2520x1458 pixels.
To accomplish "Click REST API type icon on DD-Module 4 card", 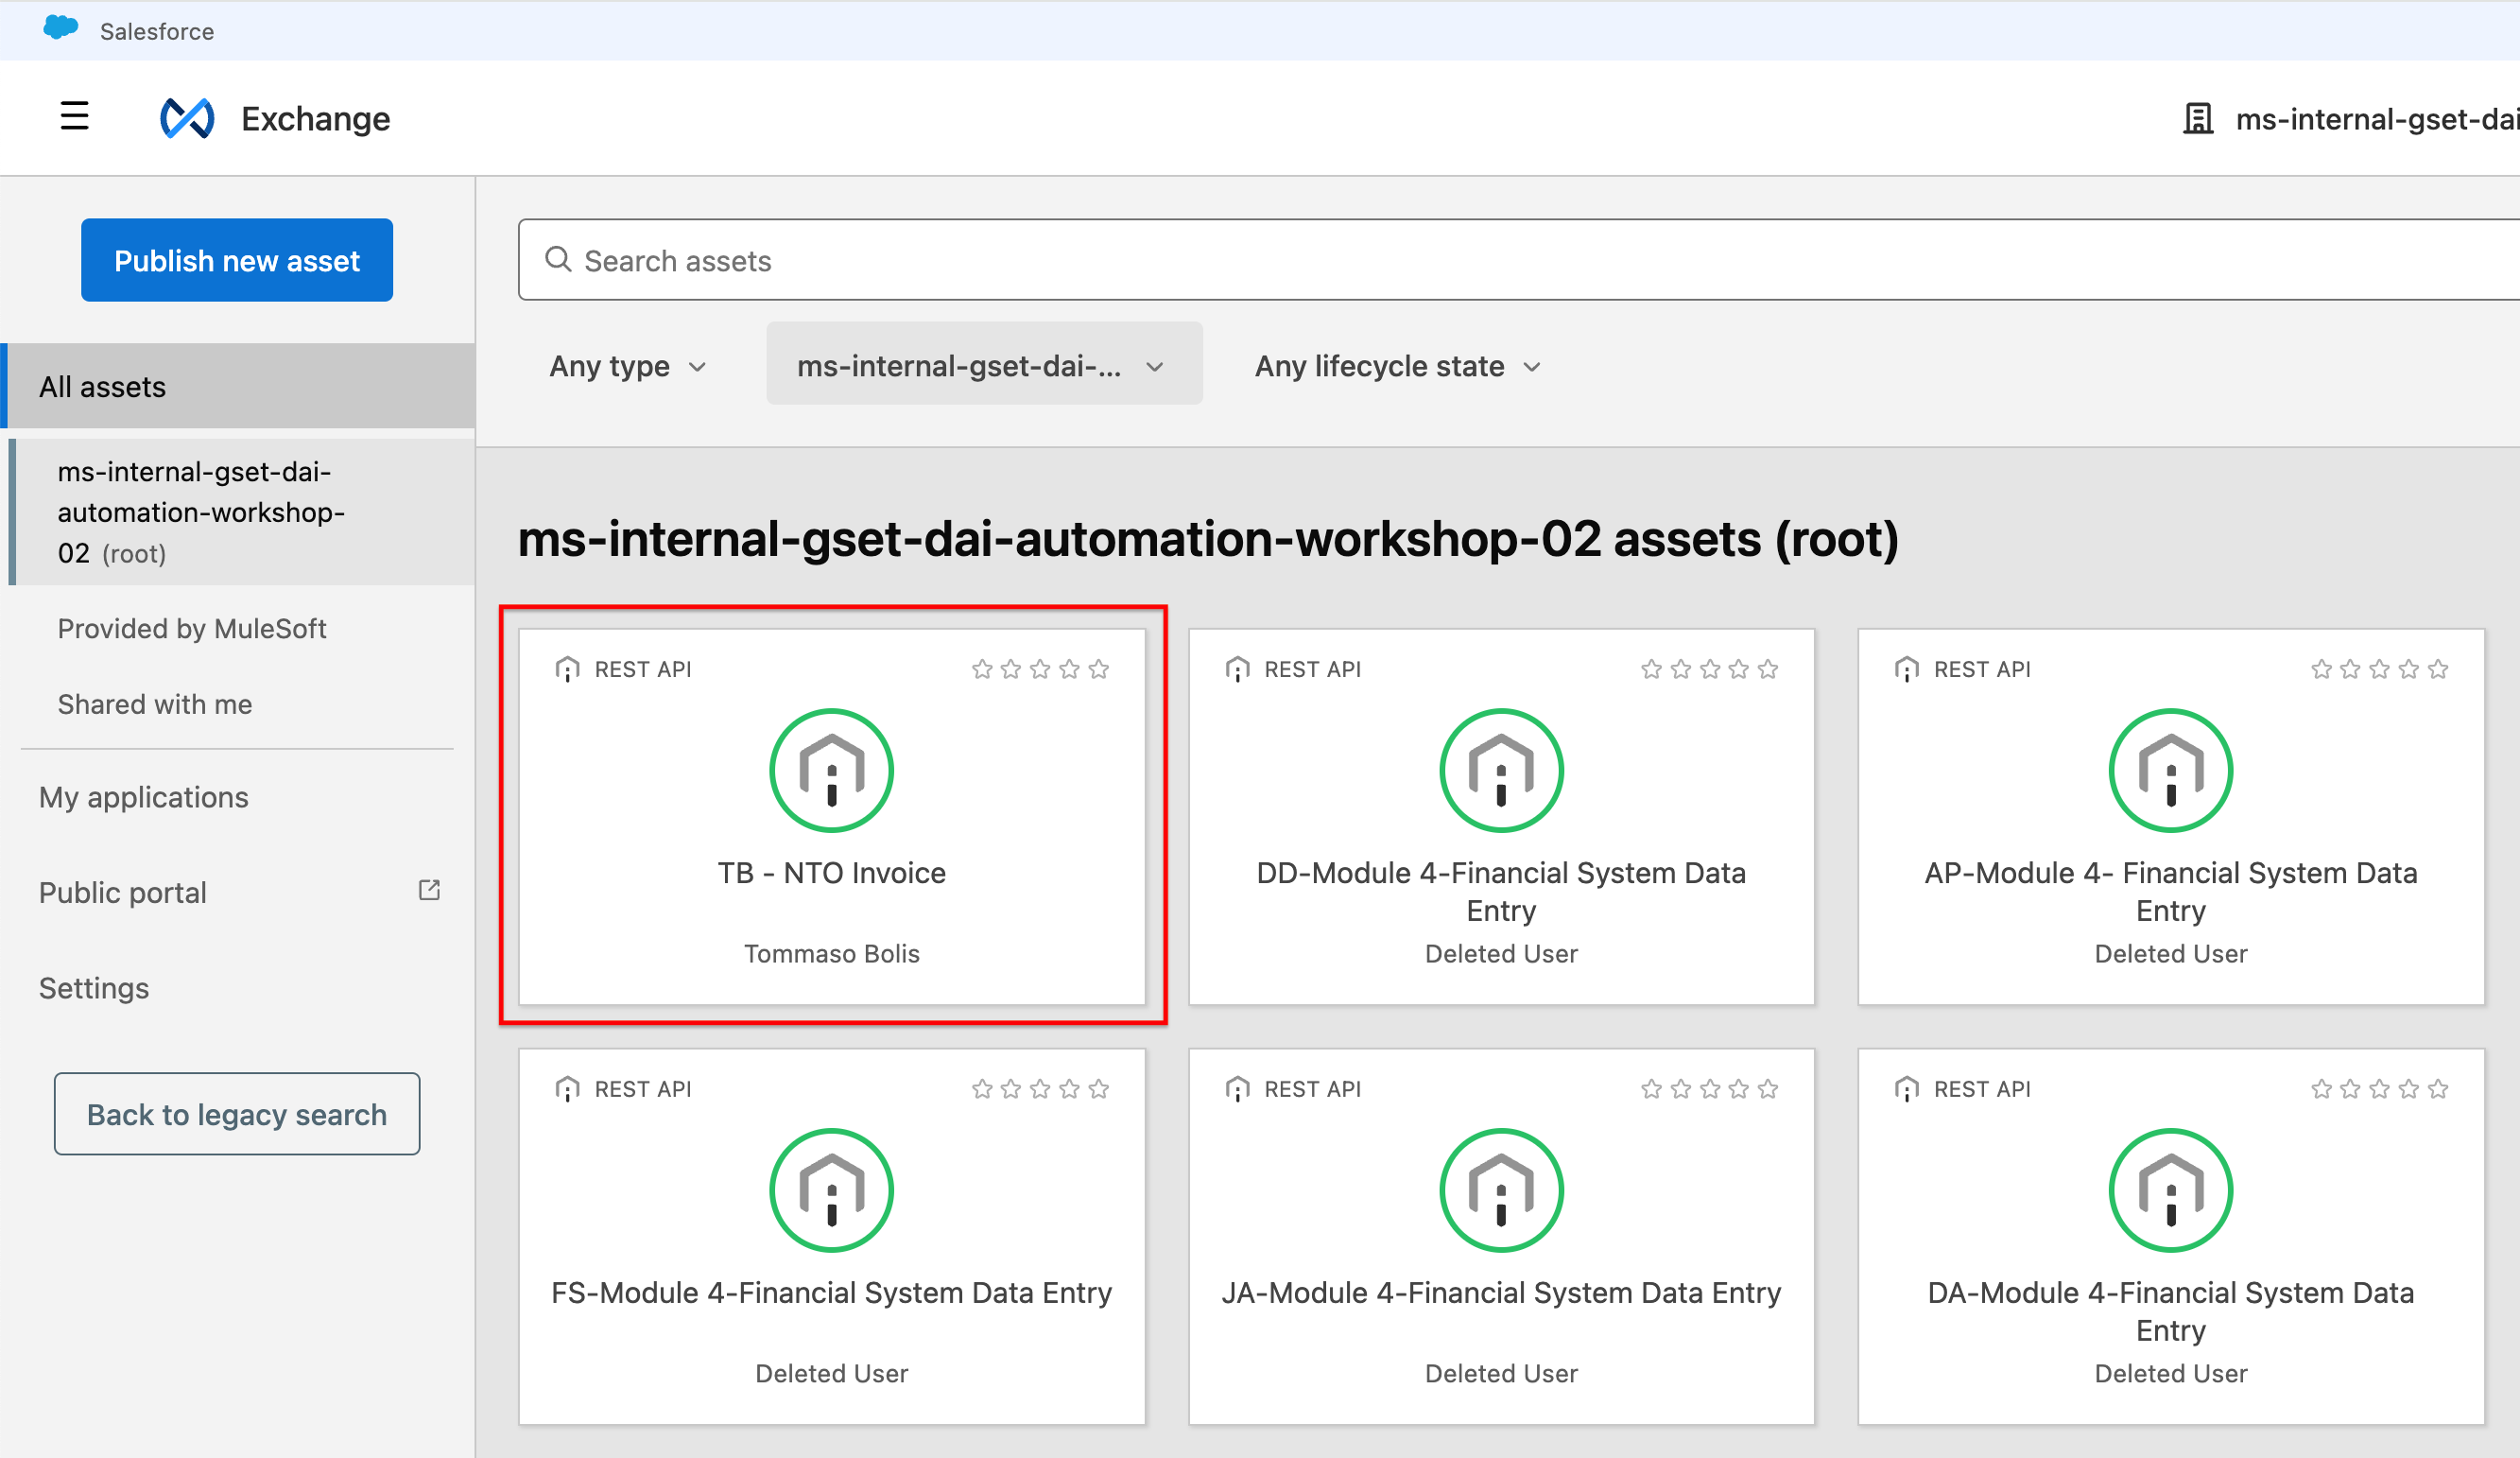I will pyautogui.click(x=1237, y=669).
